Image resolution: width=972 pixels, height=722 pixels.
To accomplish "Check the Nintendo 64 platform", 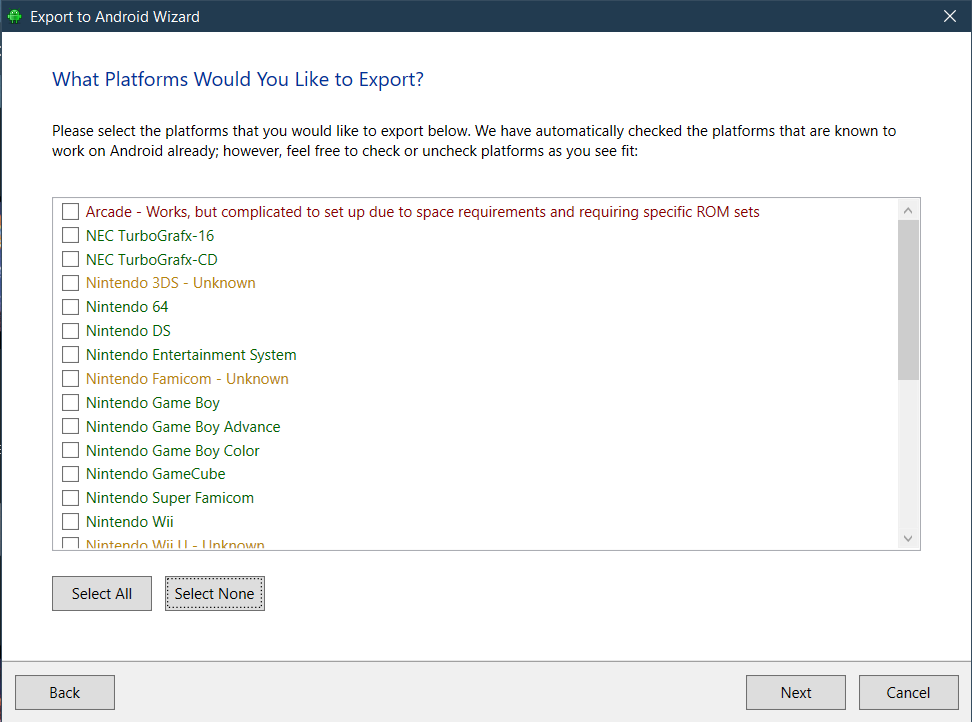I will pos(70,307).
